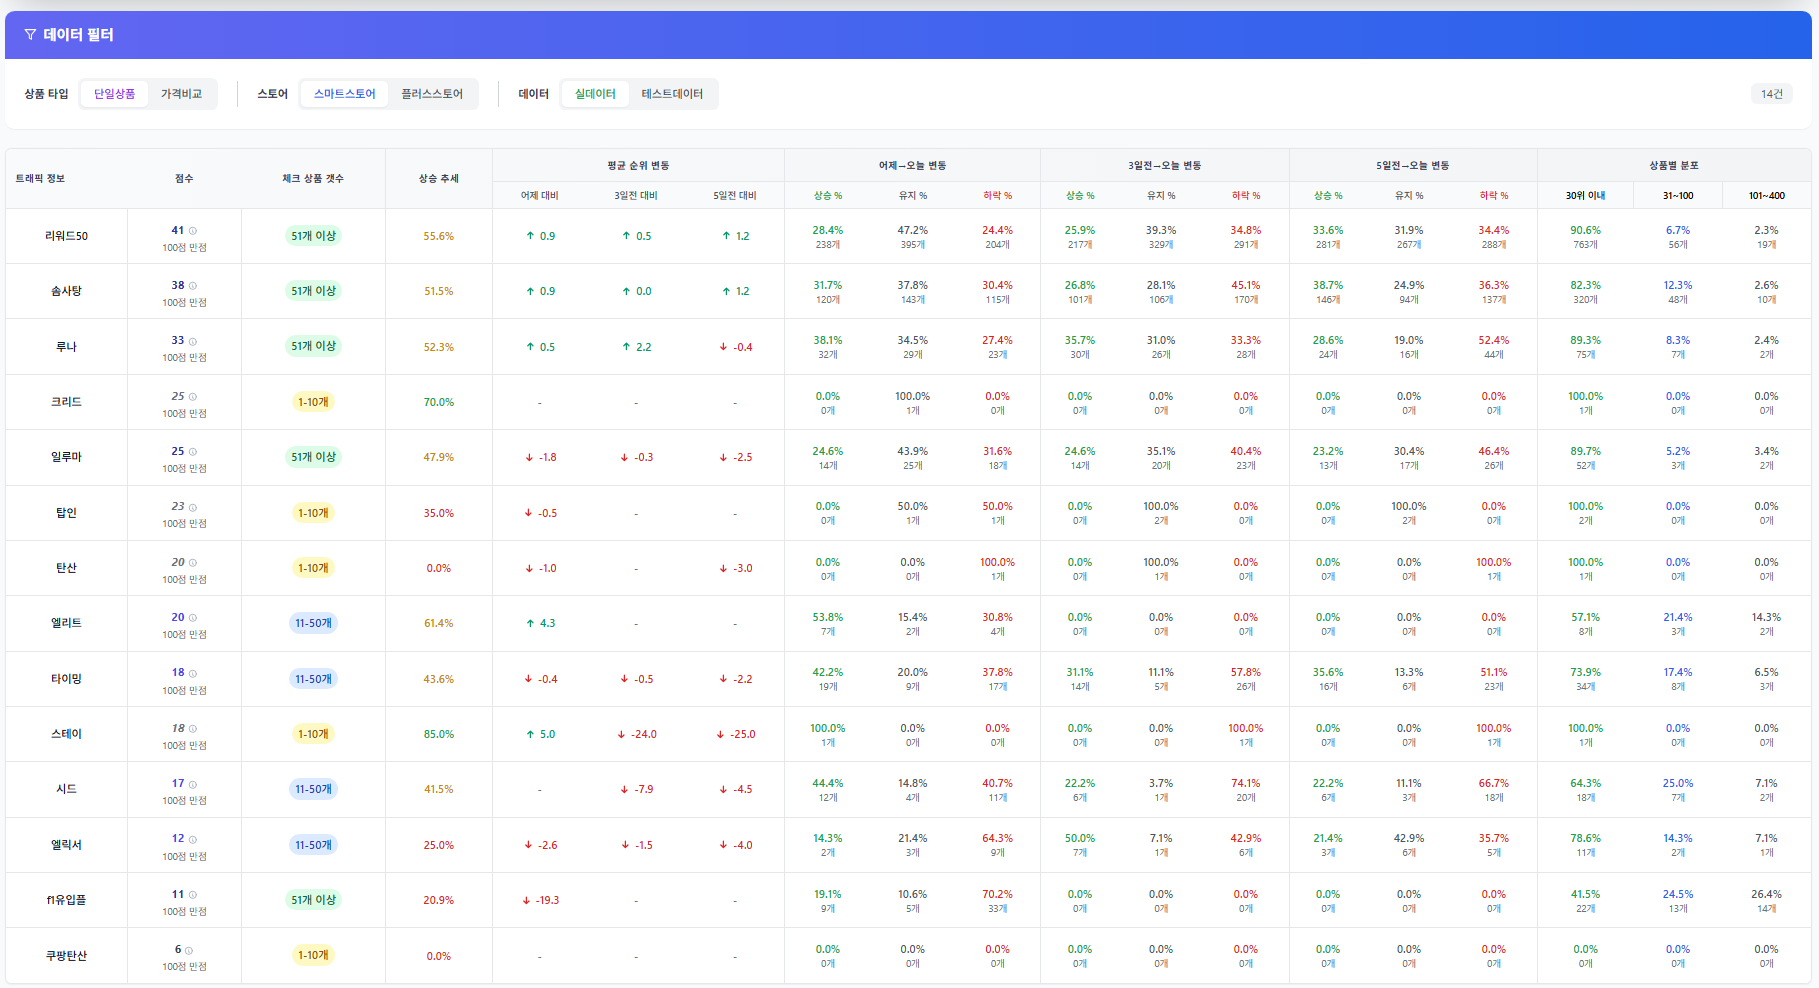
Task: Click the 51개 이상 badge in 리워드50 row
Action: 313,236
